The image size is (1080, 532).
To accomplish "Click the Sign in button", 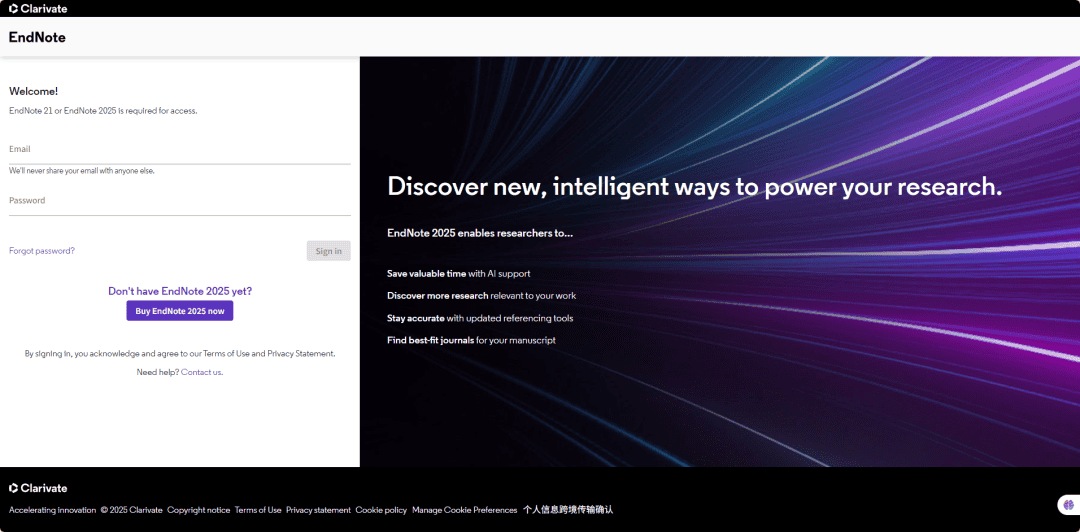I will click(x=329, y=251).
